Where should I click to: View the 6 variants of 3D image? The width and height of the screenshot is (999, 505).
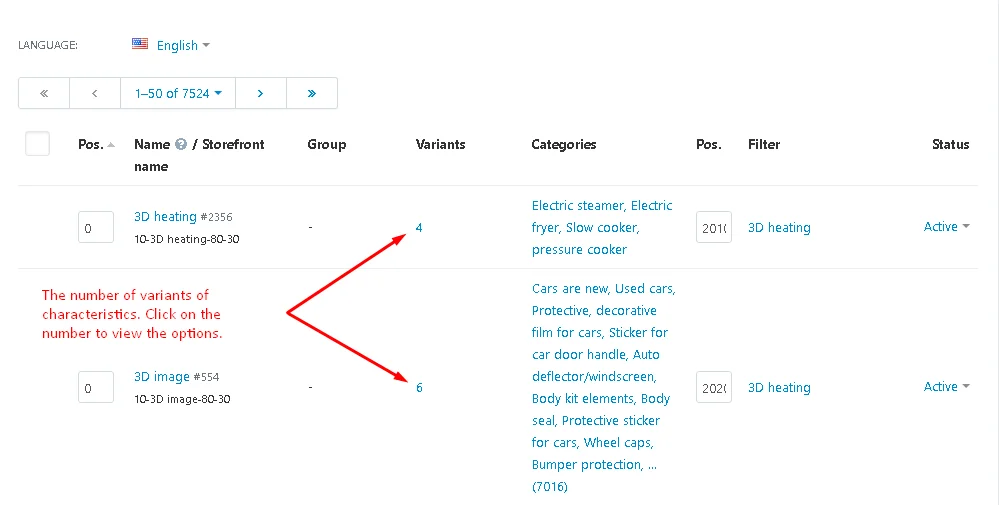419,388
